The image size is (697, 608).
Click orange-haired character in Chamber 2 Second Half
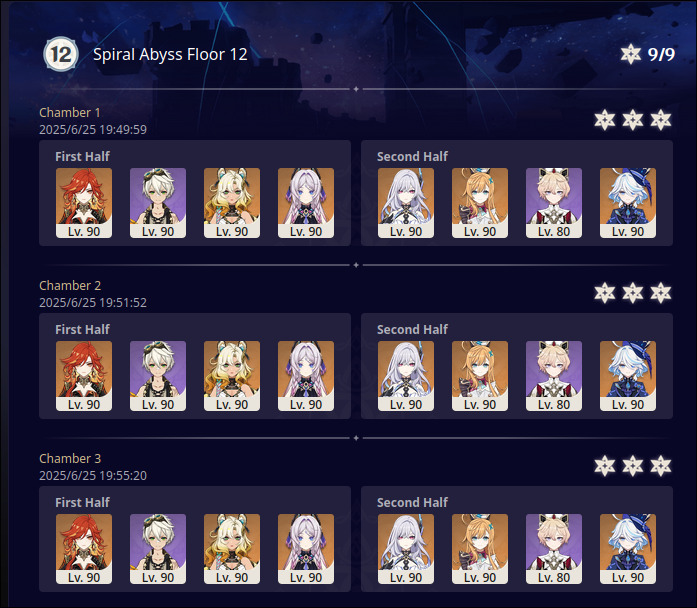(480, 376)
